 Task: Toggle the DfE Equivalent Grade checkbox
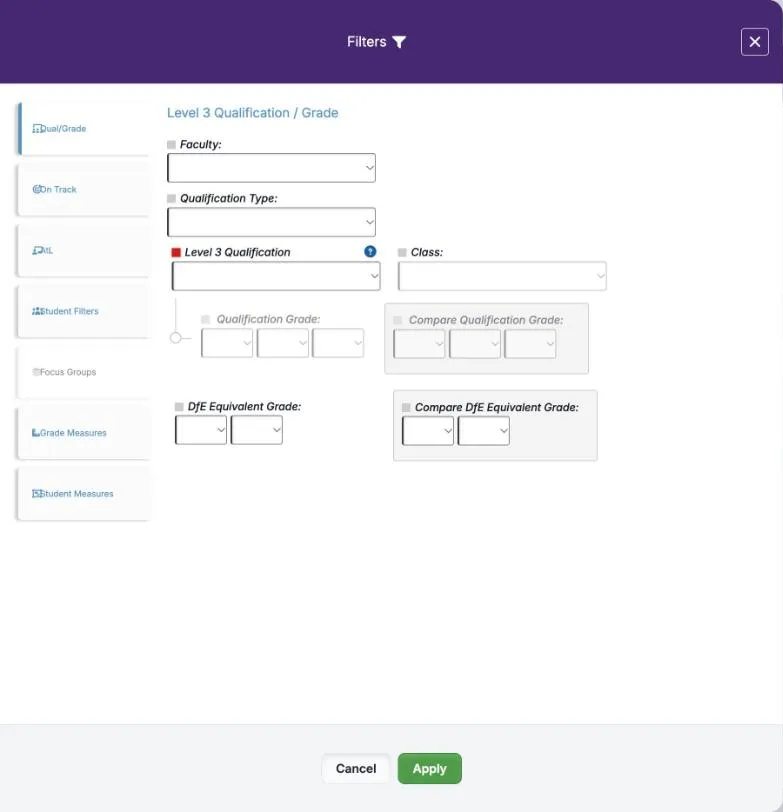(x=179, y=407)
